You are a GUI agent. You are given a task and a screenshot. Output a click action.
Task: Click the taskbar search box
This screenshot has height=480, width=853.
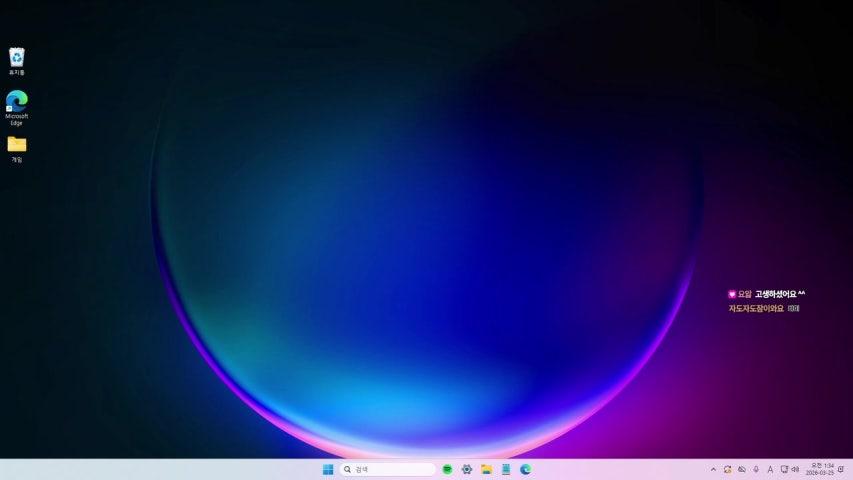[x=387, y=469]
